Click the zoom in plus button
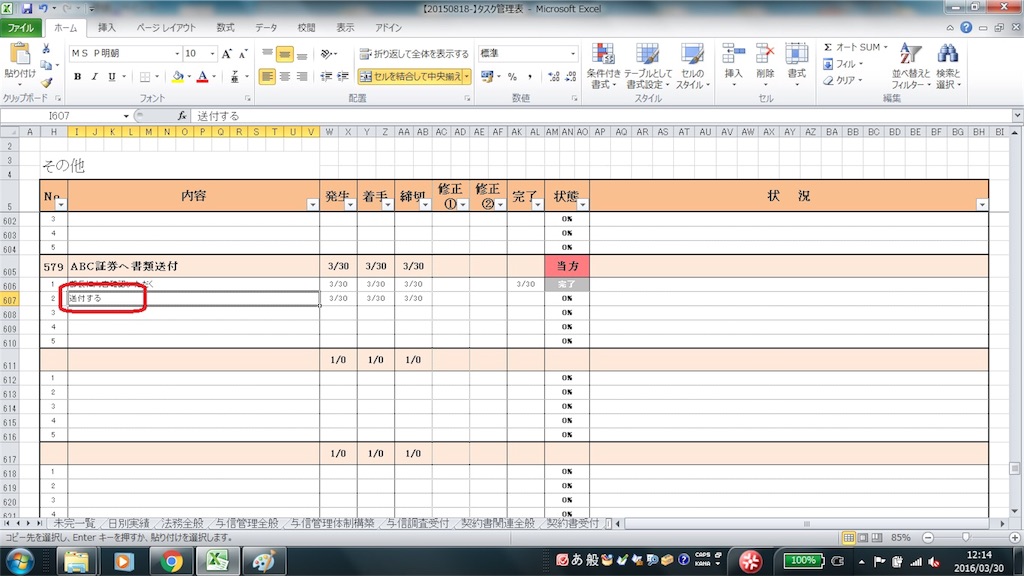This screenshot has width=1024, height=576. click(1015, 537)
